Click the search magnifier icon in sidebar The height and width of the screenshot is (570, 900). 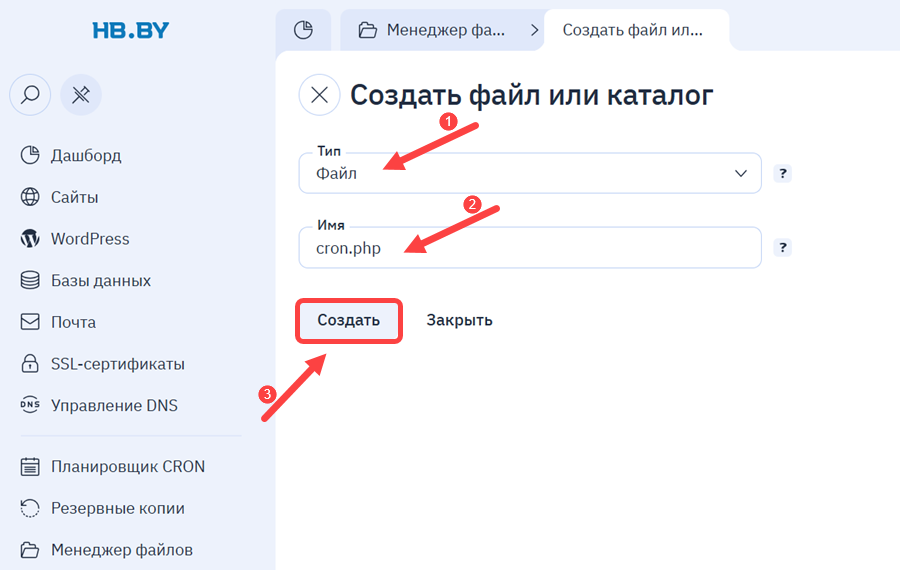(30, 95)
